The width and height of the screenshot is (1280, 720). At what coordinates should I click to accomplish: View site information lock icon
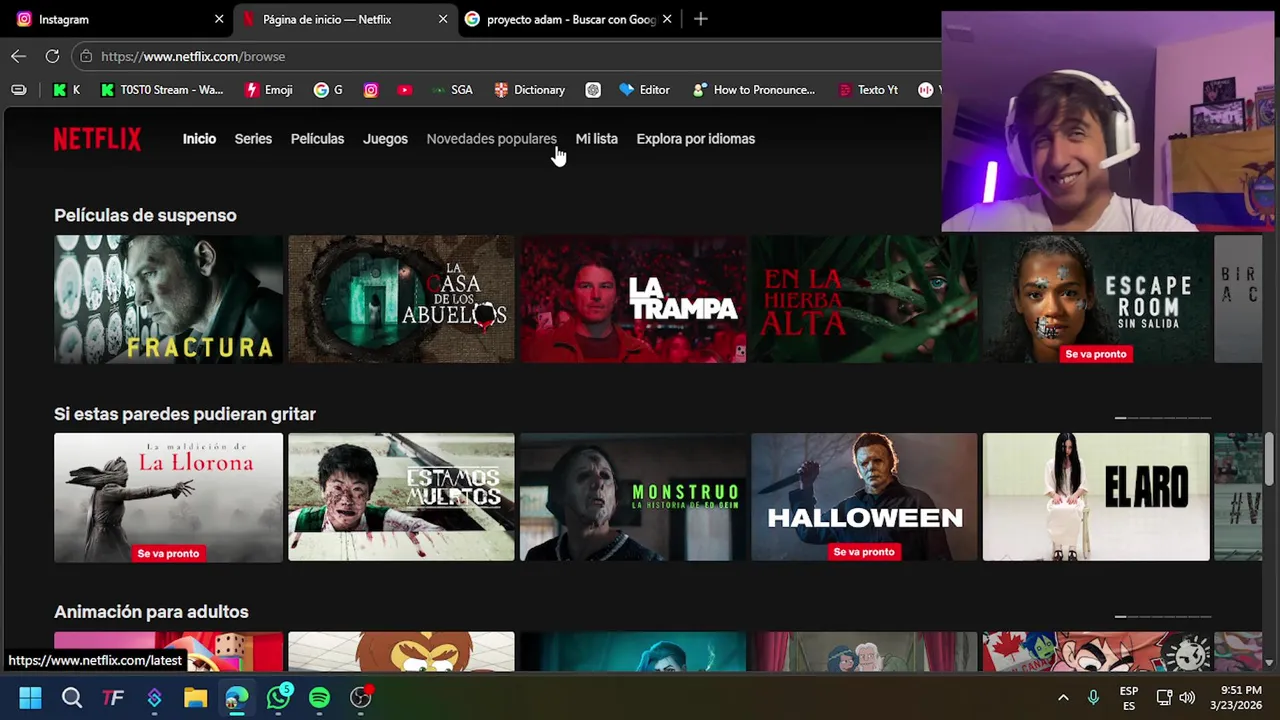click(x=86, y=56)
